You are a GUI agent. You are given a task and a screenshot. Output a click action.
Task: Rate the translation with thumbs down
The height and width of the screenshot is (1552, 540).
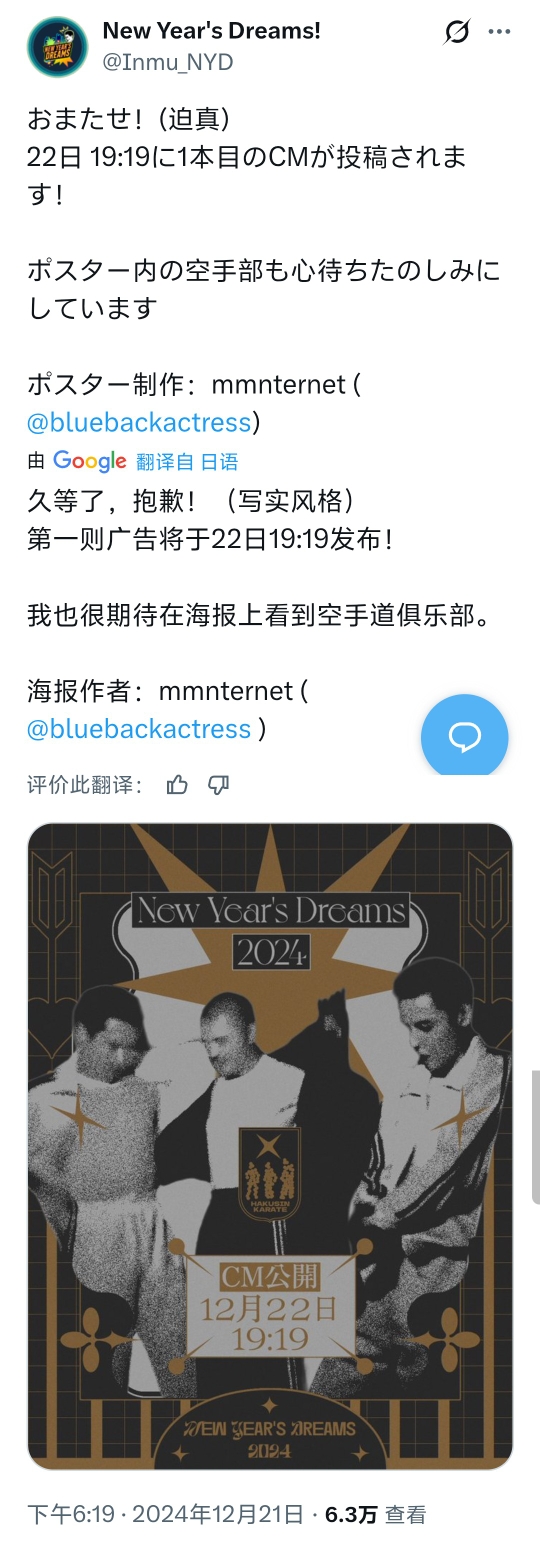click(218, 785)
